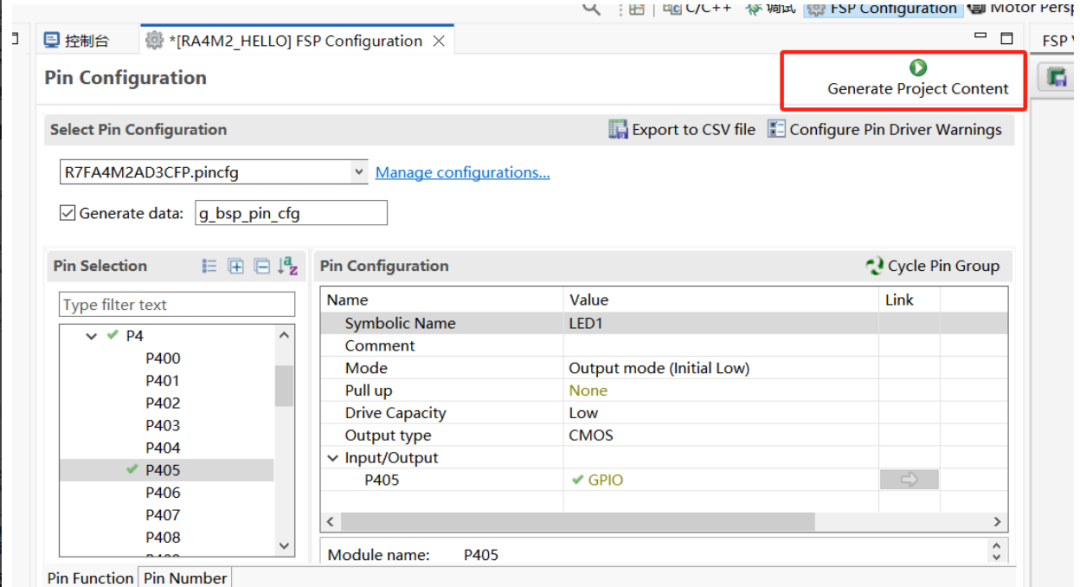Expand all pins in Pin Selection
Viewport: 1080px width, 587px height.
tap(236, 266)
